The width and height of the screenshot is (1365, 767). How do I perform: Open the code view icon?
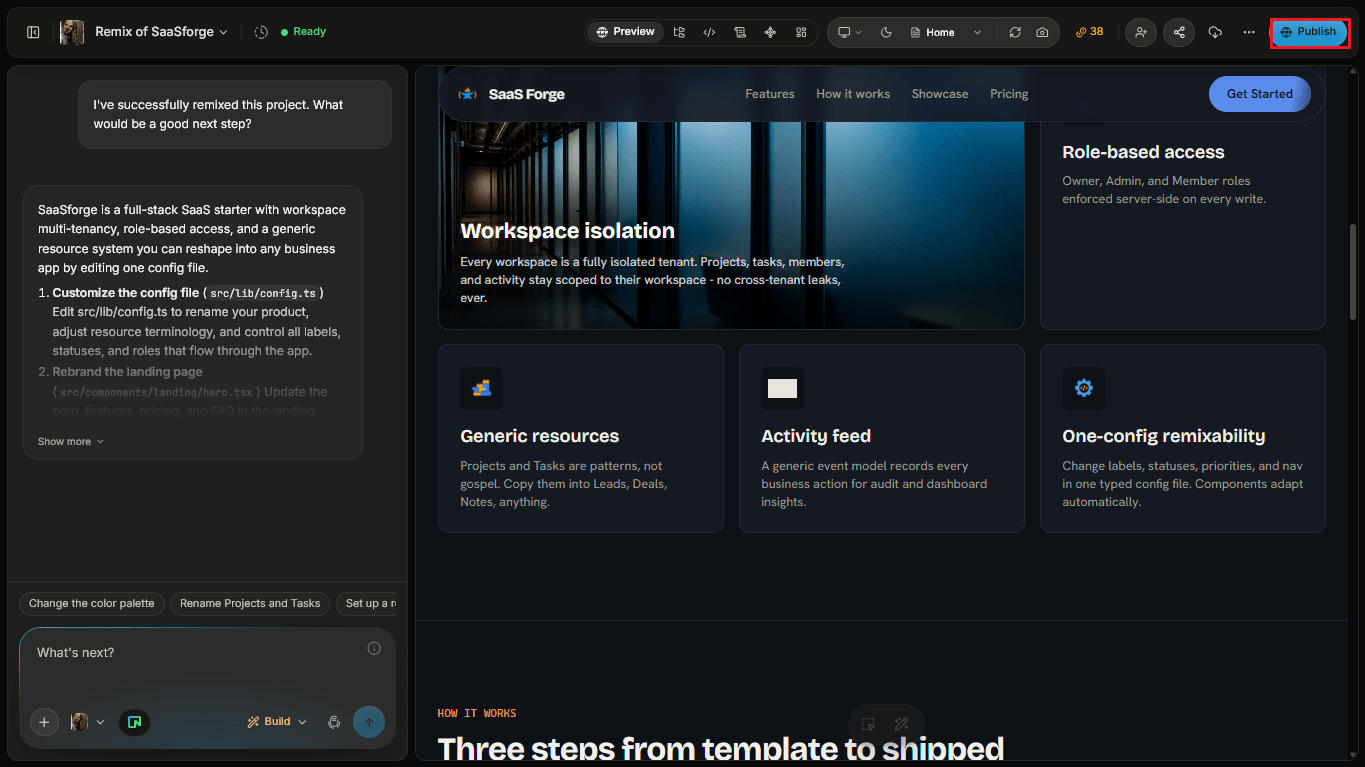[x=709, y=32]
